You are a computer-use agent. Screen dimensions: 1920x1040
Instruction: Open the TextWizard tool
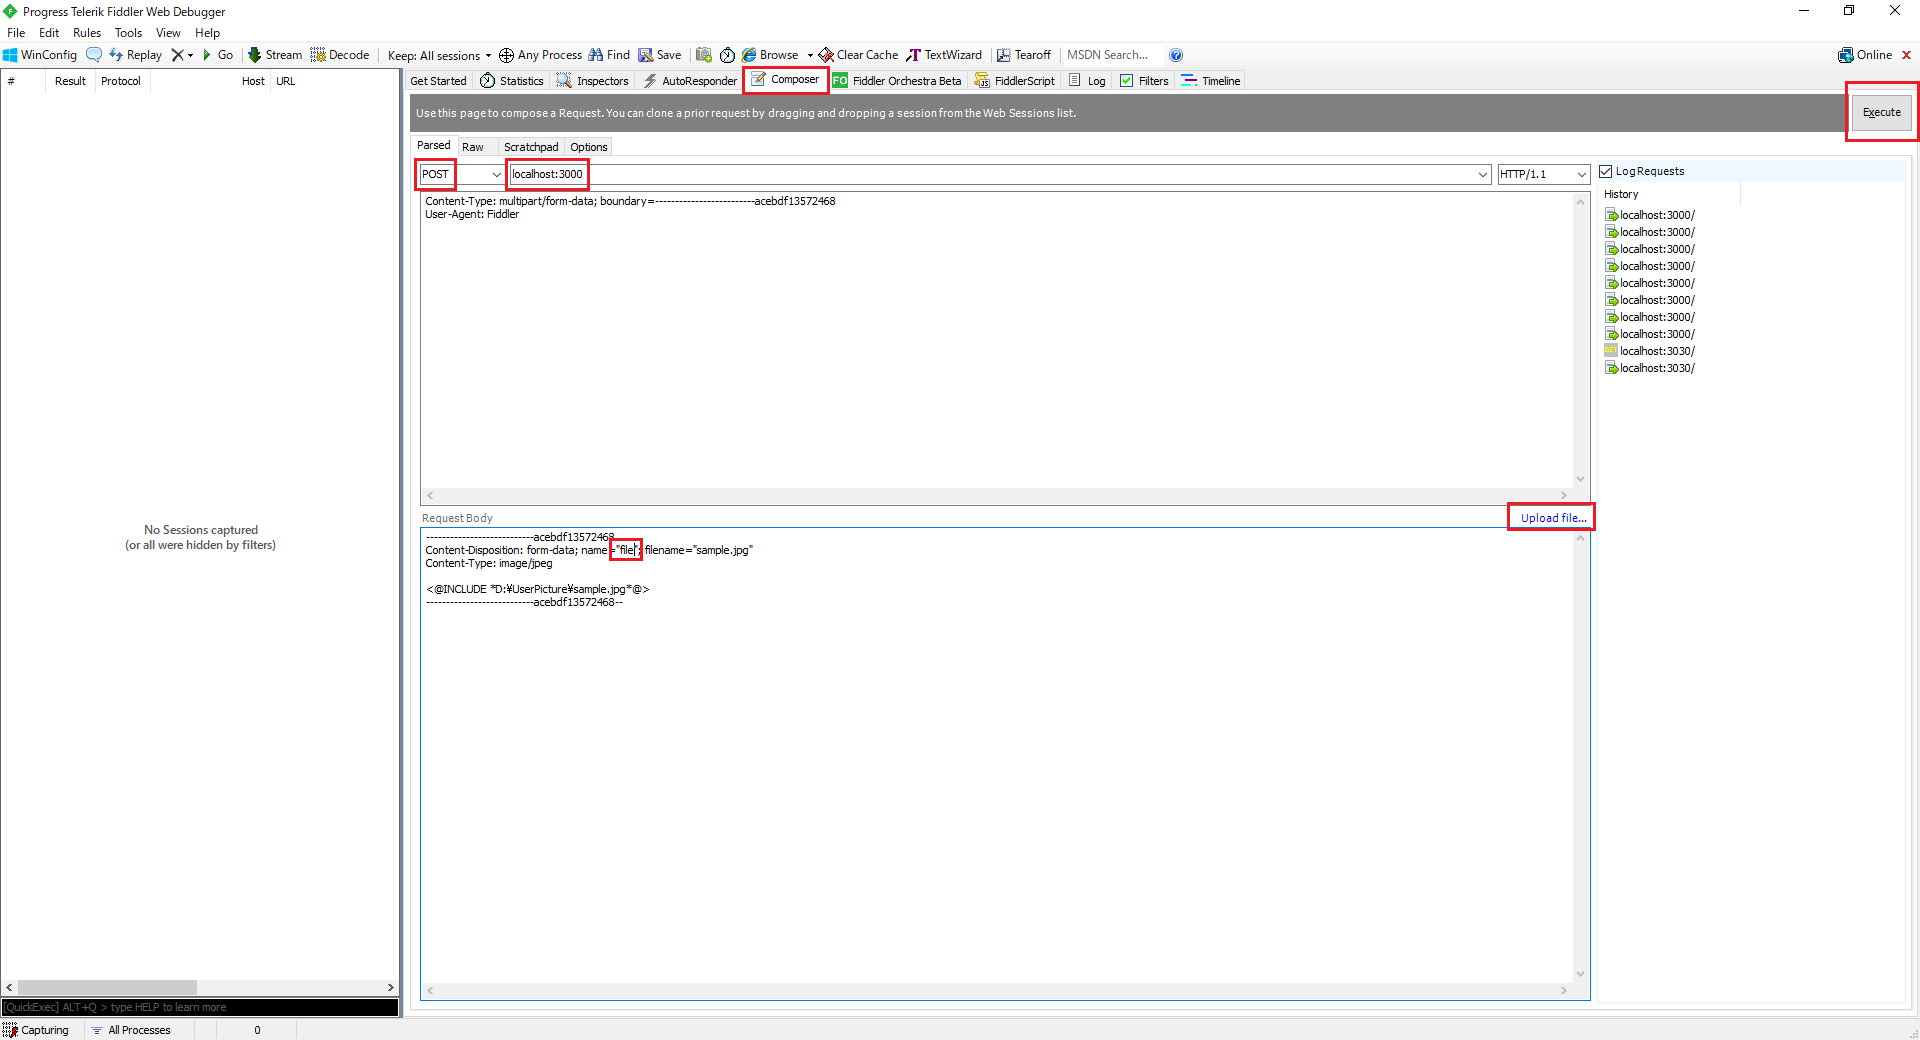point(944,55)
